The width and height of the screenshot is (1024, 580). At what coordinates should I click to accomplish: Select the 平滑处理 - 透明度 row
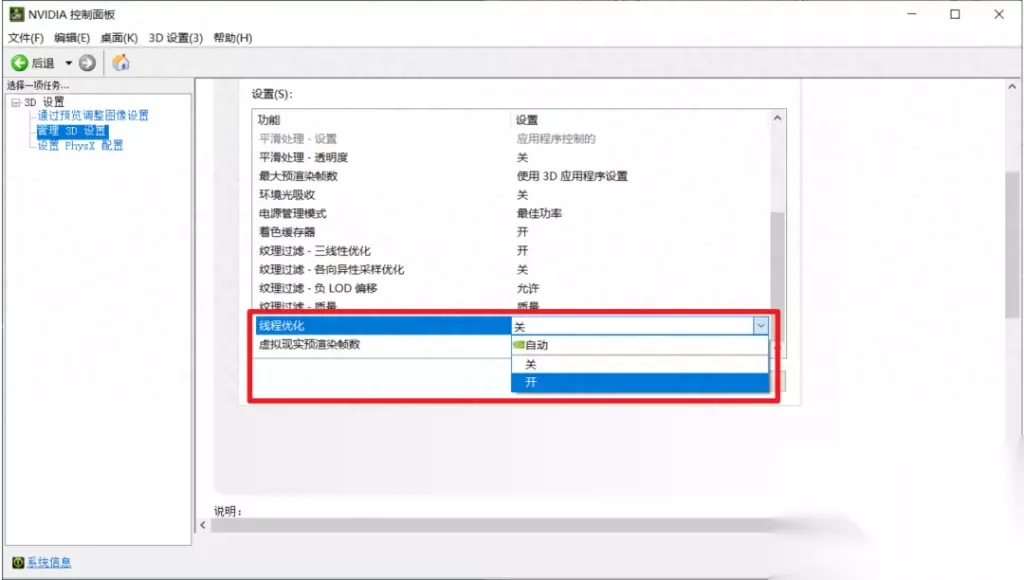[513, 157]
